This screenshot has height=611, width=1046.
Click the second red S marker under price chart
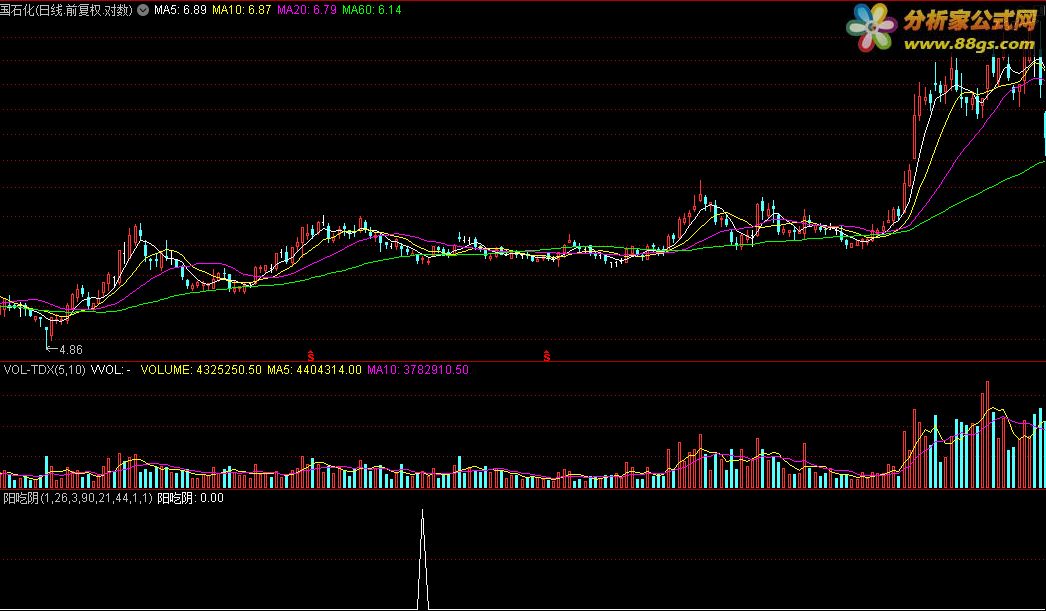[x=547, y=356]
